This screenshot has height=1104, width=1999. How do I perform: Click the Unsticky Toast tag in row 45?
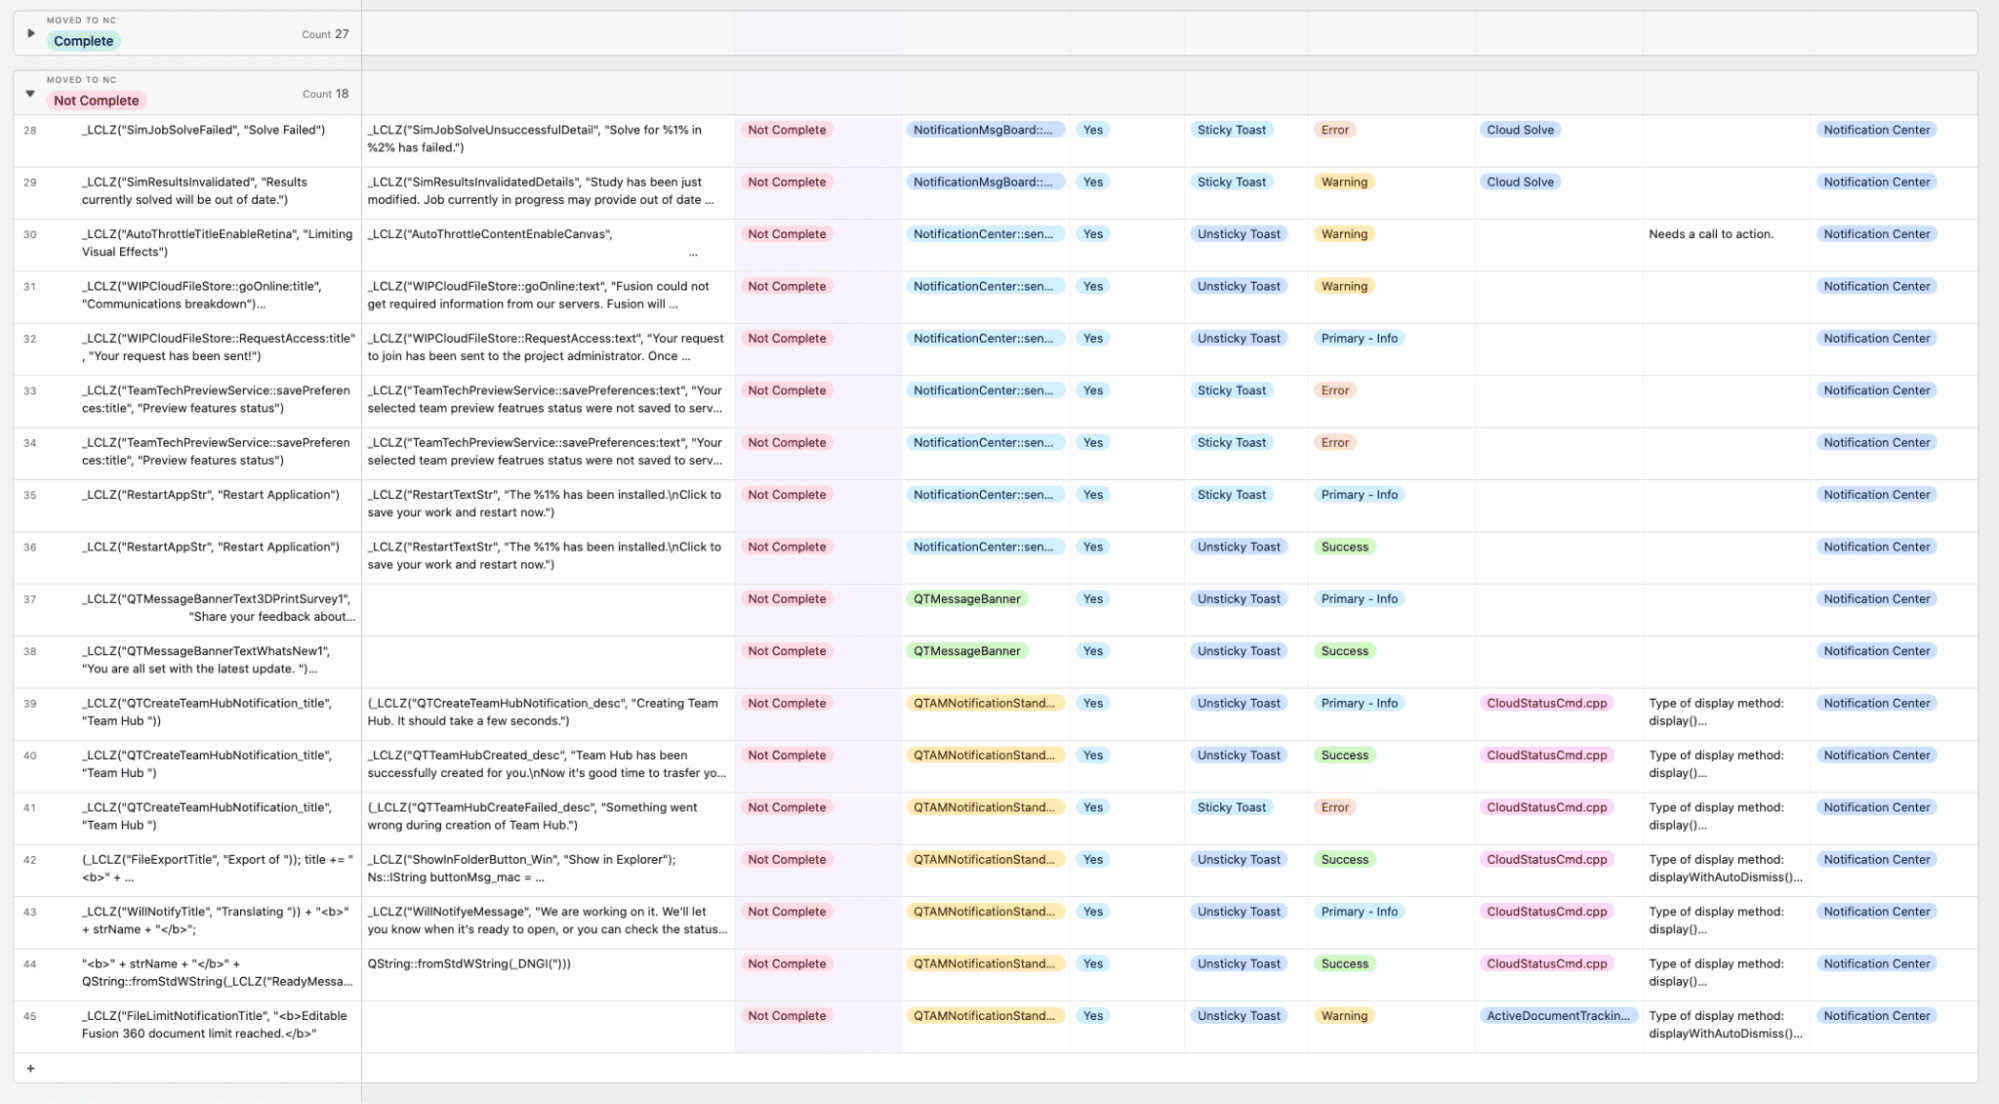click(x=1239, y=1015)
